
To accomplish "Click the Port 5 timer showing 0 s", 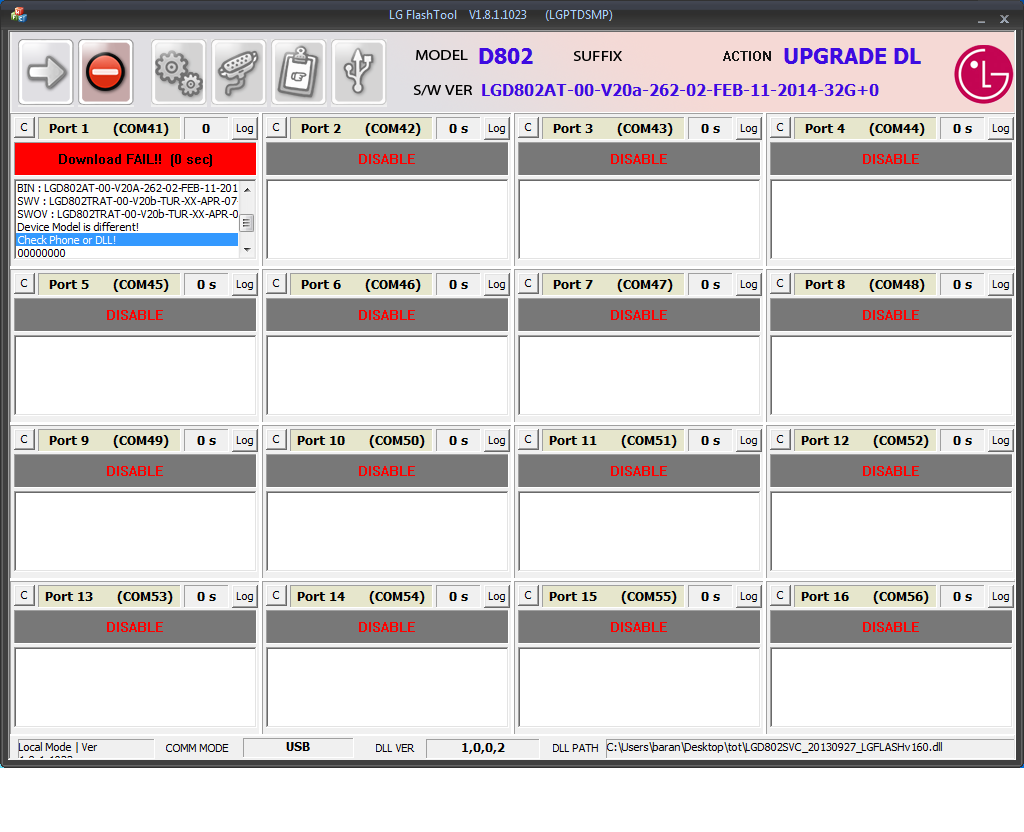I will (x=206, y=285).
